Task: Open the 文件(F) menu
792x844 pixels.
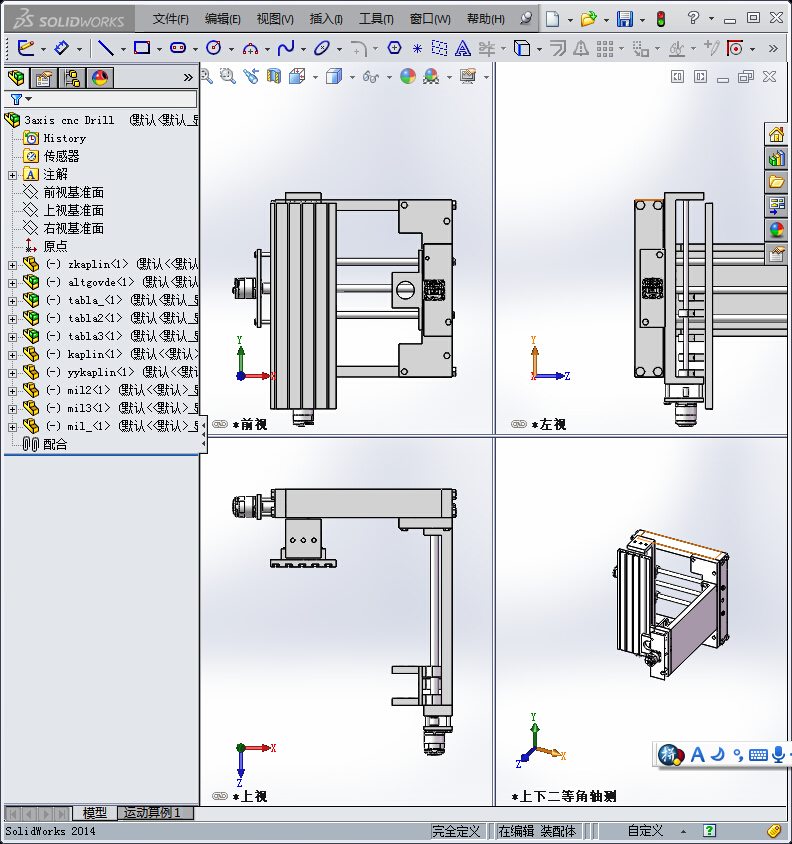Action: point(170,19)
